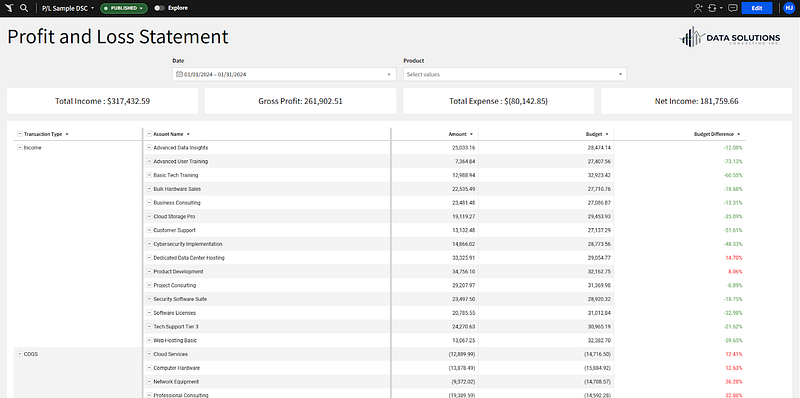
Task: Collapse the Advanced User Training row
Action: click(x=149, y=161)
